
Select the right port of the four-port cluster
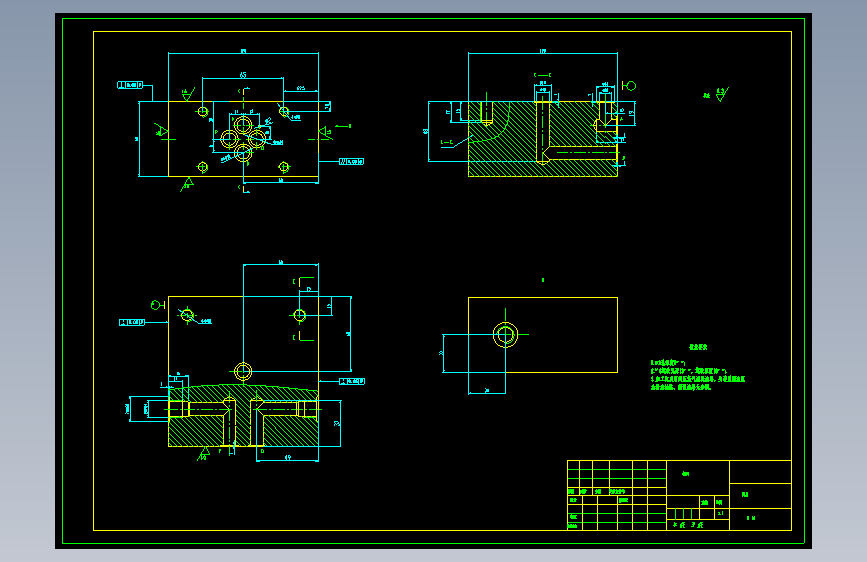[257, 138]
